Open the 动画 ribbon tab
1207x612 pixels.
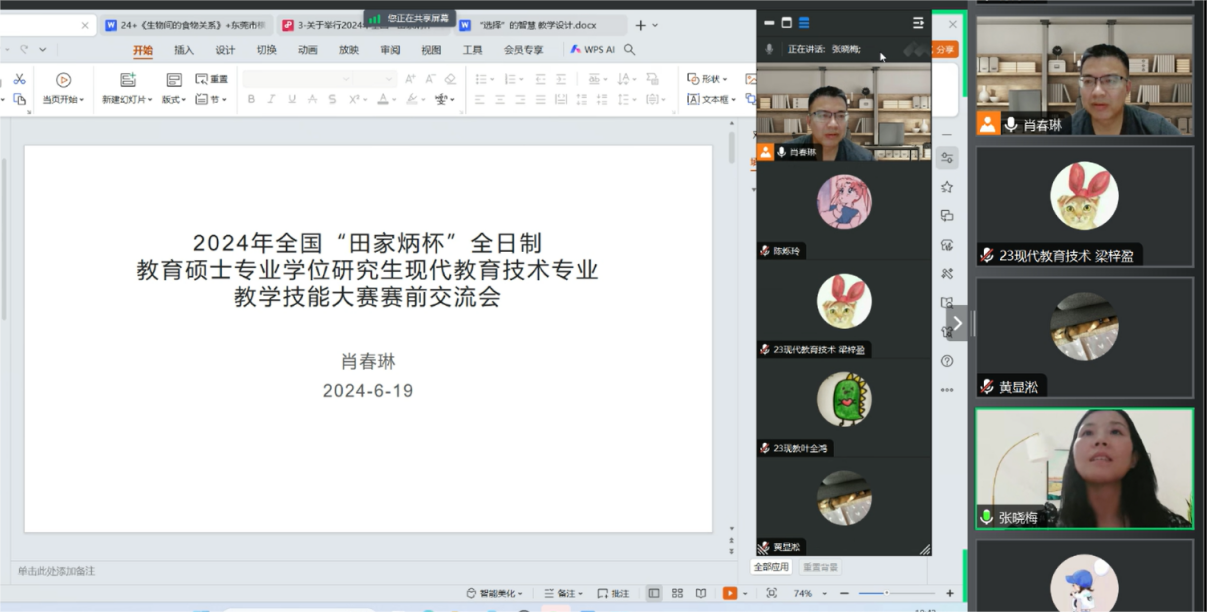pos(307,50)
